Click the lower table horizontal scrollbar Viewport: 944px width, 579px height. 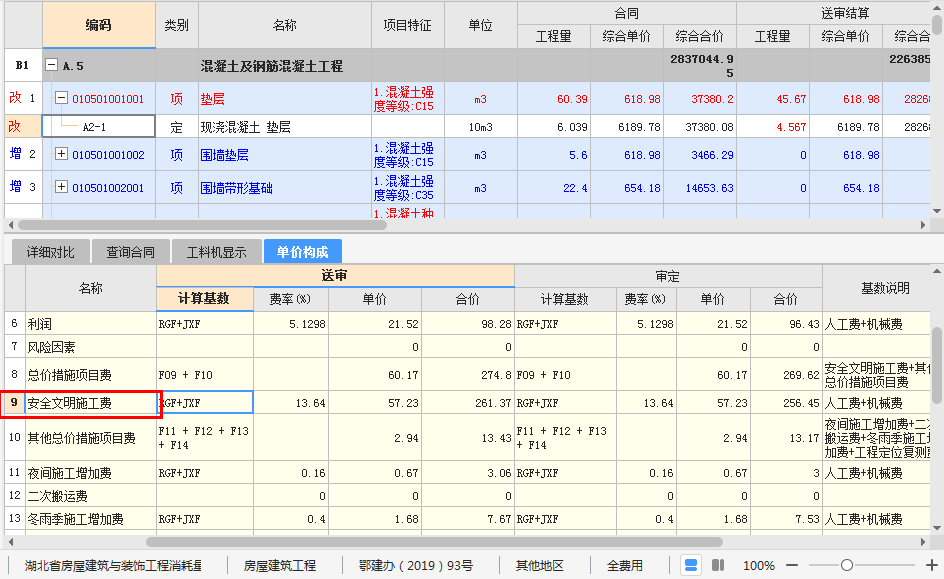pyautogui.click(x=434, y=542)
